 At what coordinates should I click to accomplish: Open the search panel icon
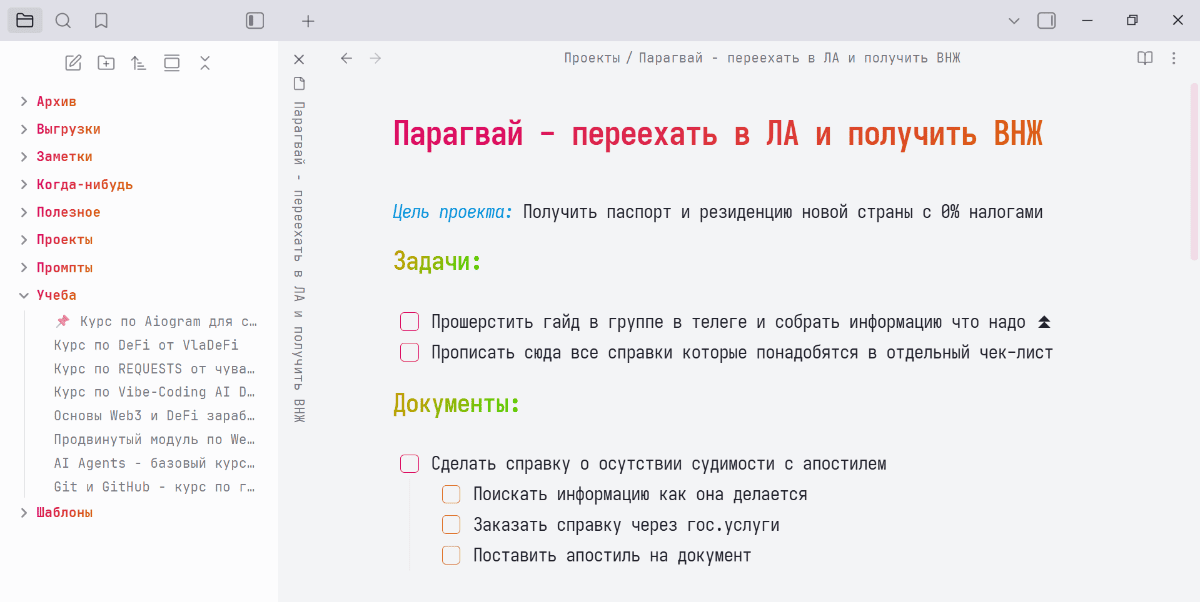click(63, 20)
